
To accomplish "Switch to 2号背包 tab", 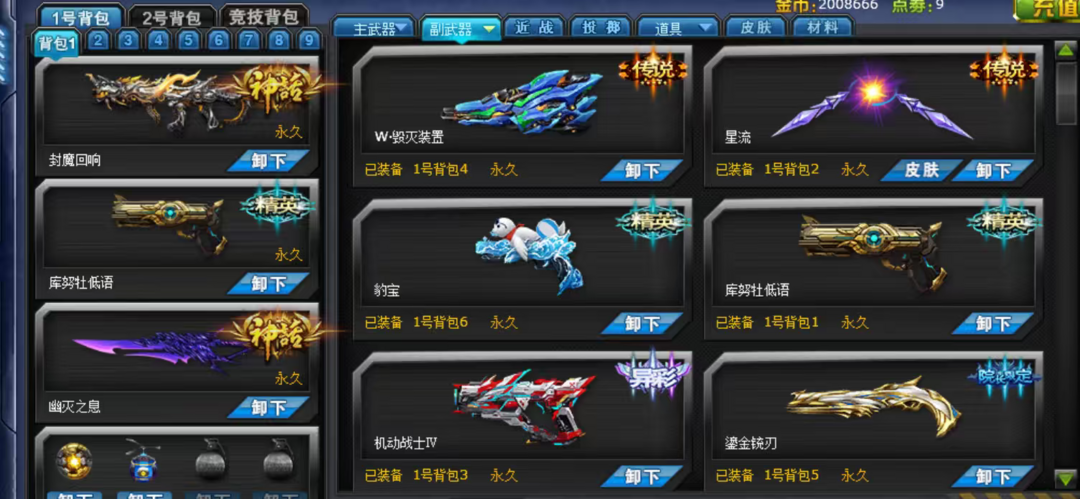I will [172, 18].
